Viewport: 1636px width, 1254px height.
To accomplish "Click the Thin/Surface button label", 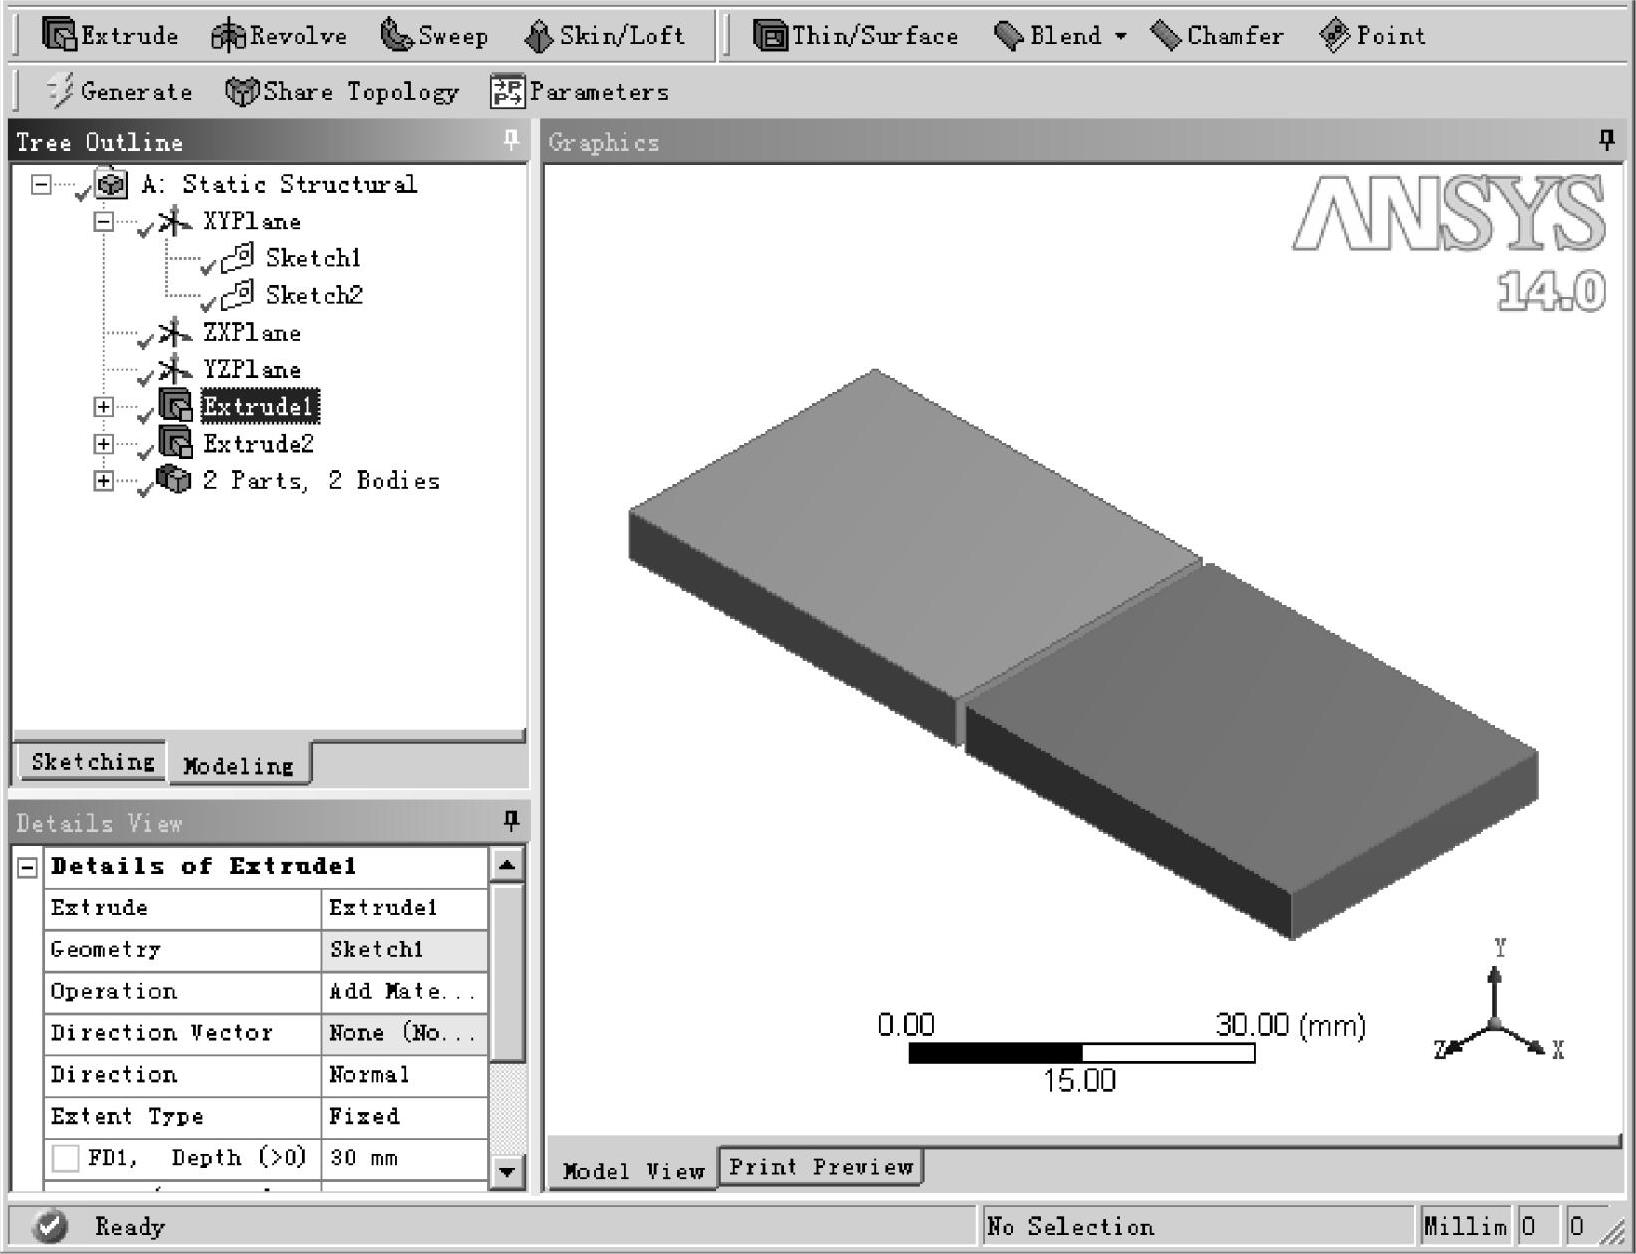I will tap(875, 36).
